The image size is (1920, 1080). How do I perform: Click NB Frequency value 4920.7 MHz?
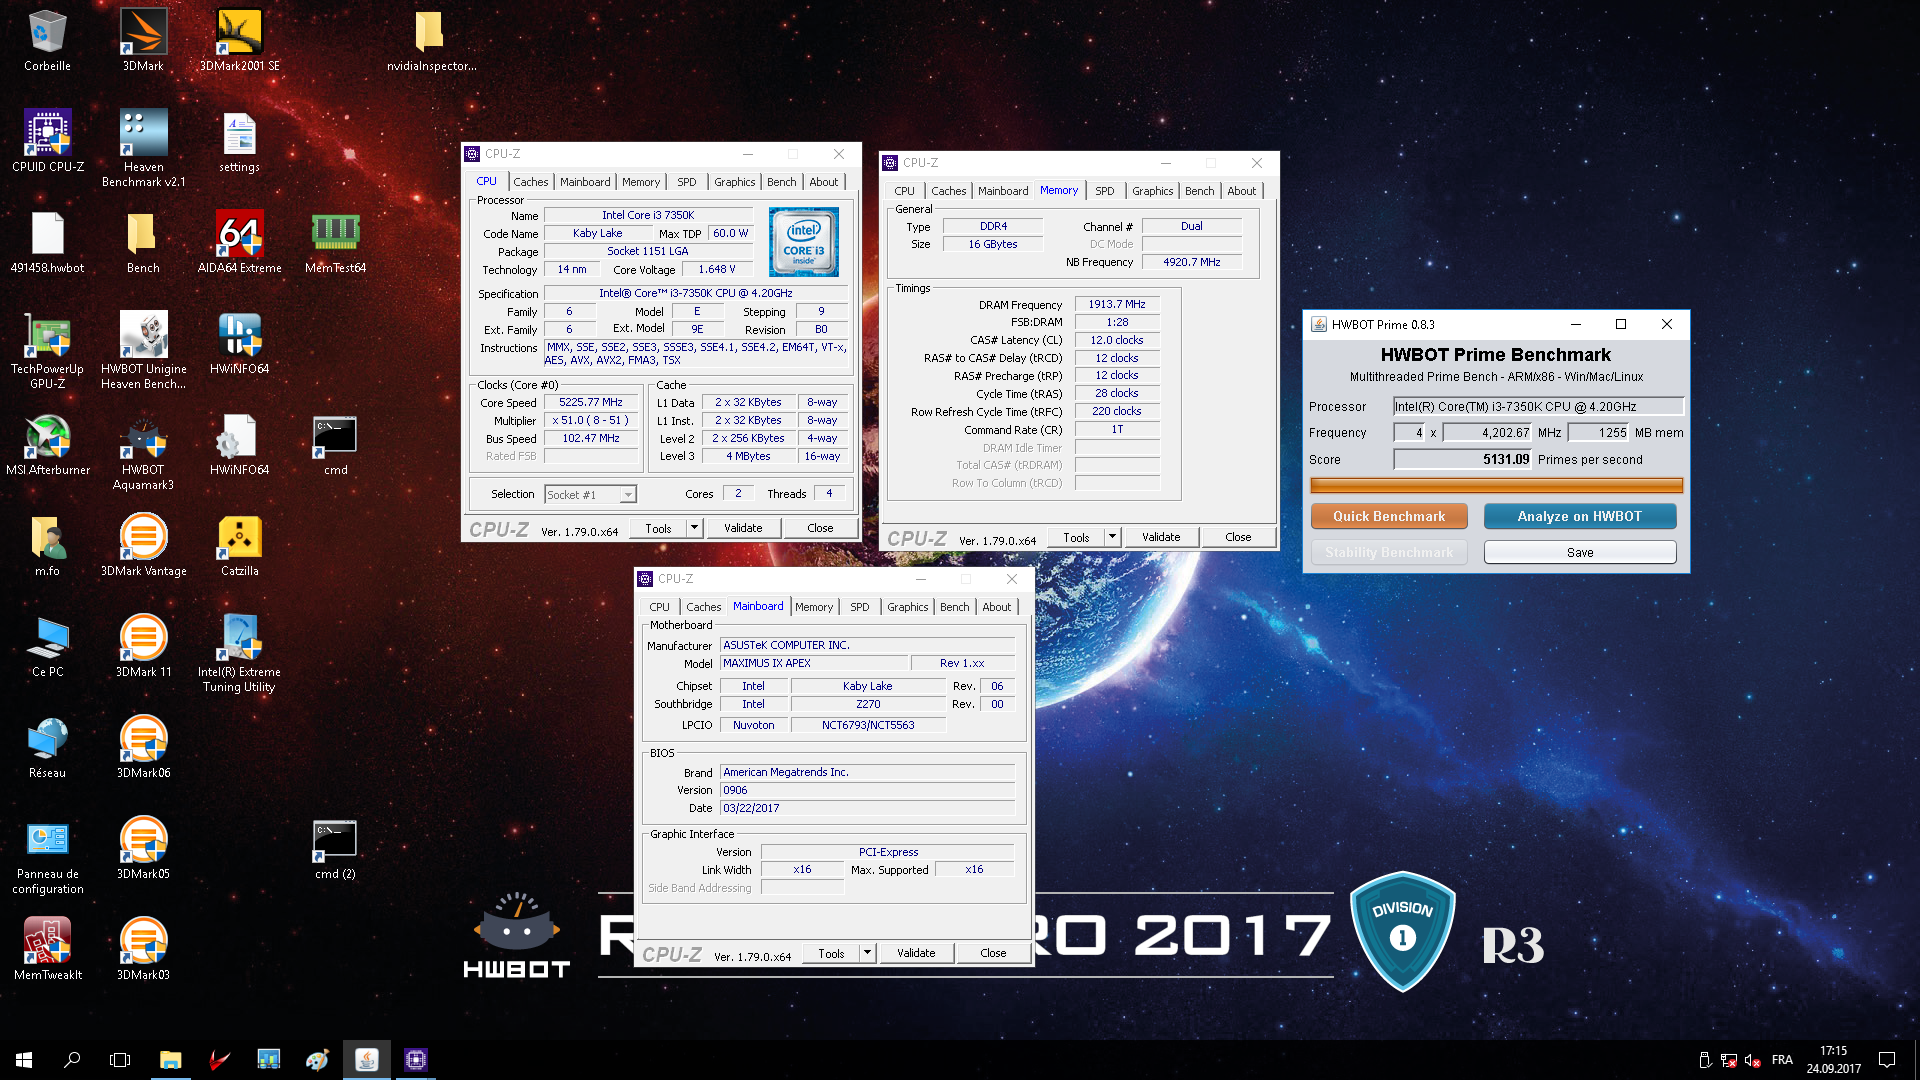point(1192,262)
